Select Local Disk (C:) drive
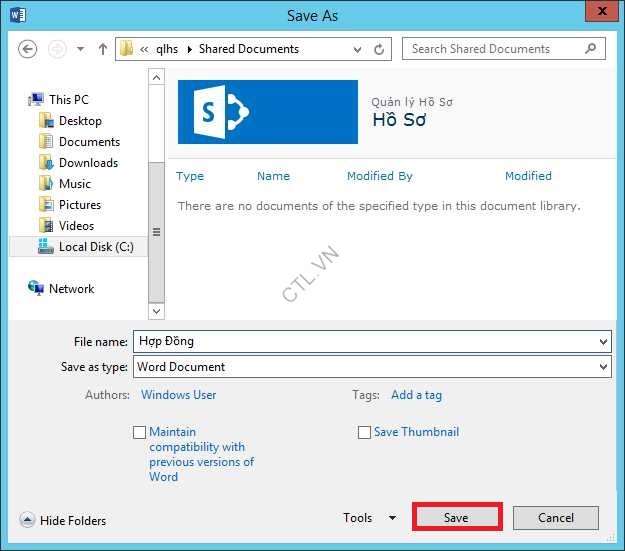This screenshot has width=625, height=551. pyautogui.click(x=79, y=246)
